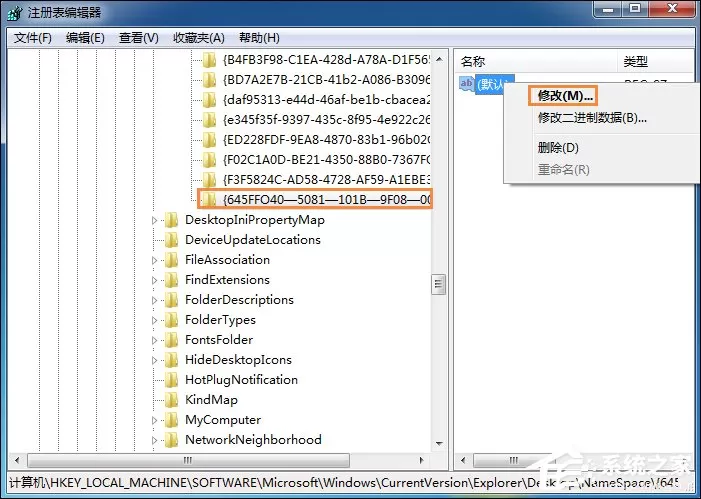The height and width of the screenshot is (499, 701).
Task: Click folder icon of {daf95313-e44d key
Action: pos(209,100)
